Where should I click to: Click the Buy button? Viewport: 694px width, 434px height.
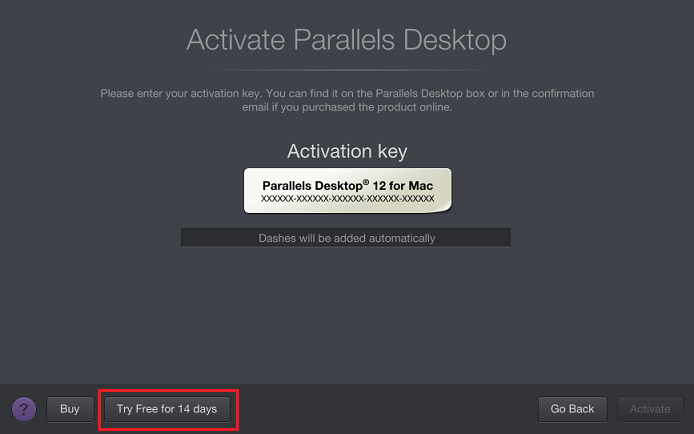click(70, 409)
